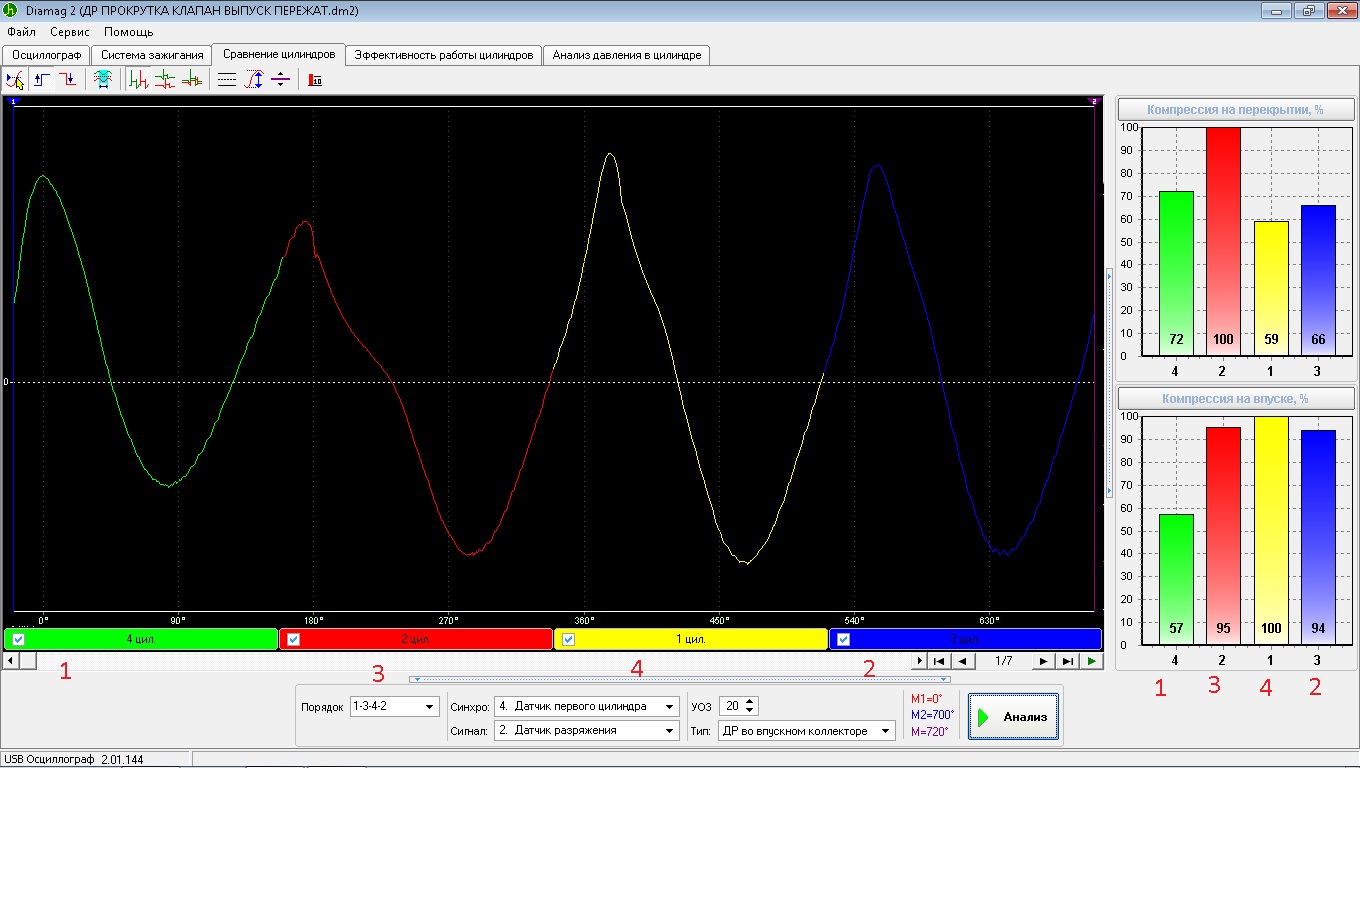Click the vertical amplitude scale icon

(x=254, y=80)
